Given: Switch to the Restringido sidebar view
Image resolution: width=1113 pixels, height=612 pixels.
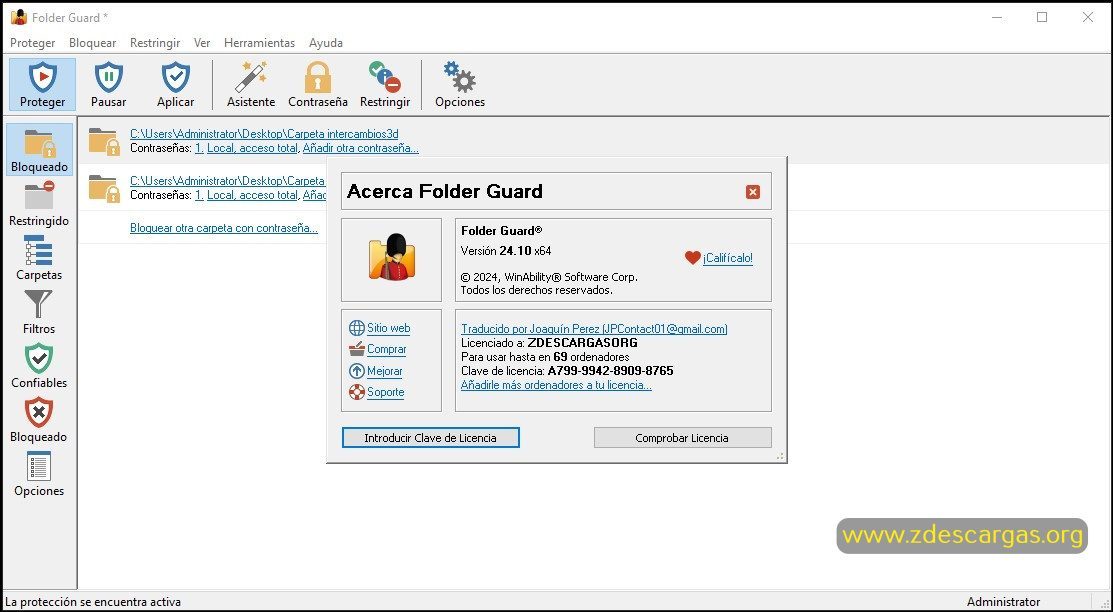Looking at the screenshot, I should pyautogui.click(x=39, y=204).
